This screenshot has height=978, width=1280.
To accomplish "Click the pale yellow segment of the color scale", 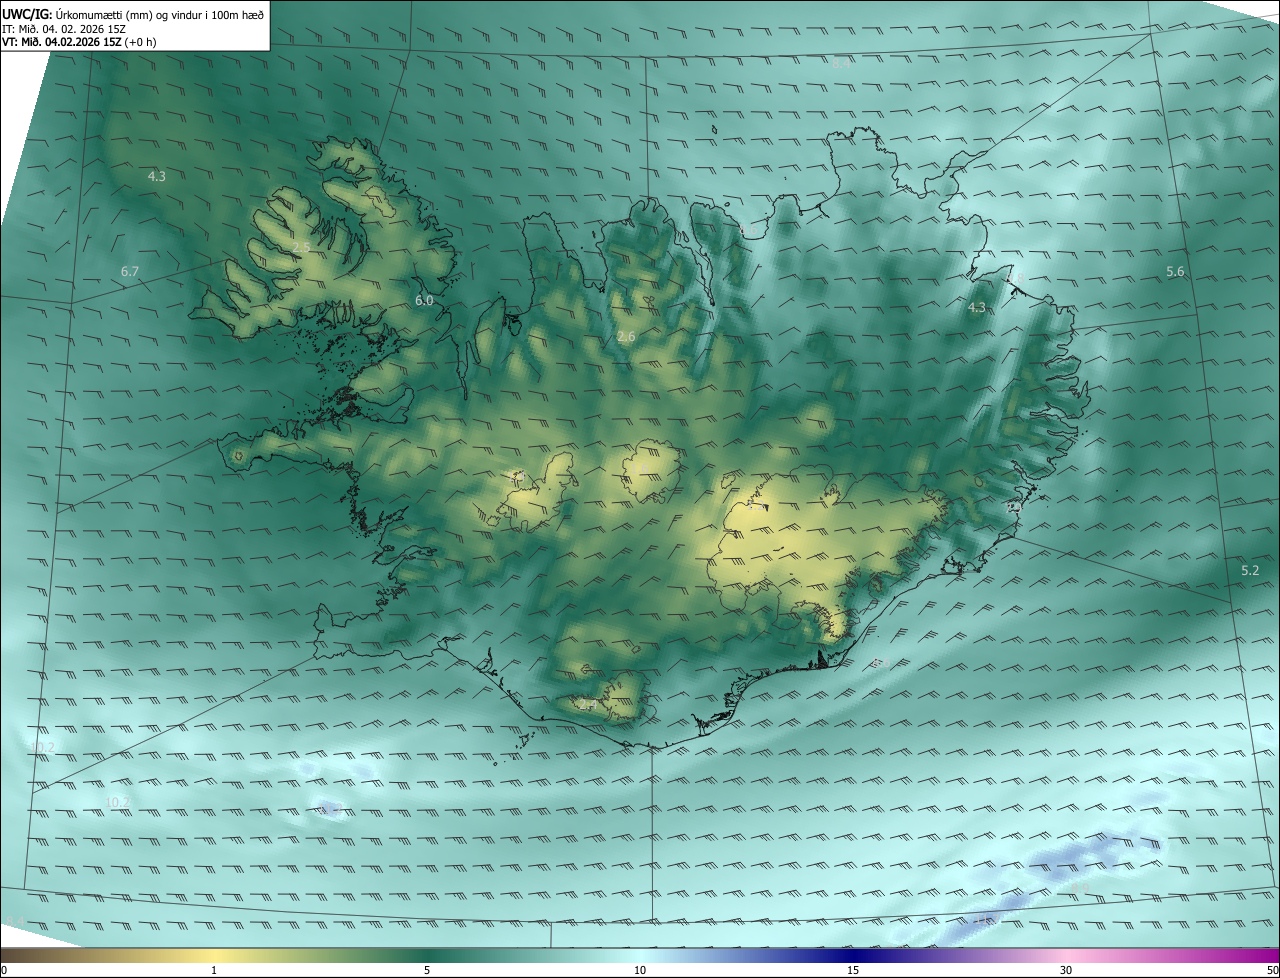I will click(214, 955).
